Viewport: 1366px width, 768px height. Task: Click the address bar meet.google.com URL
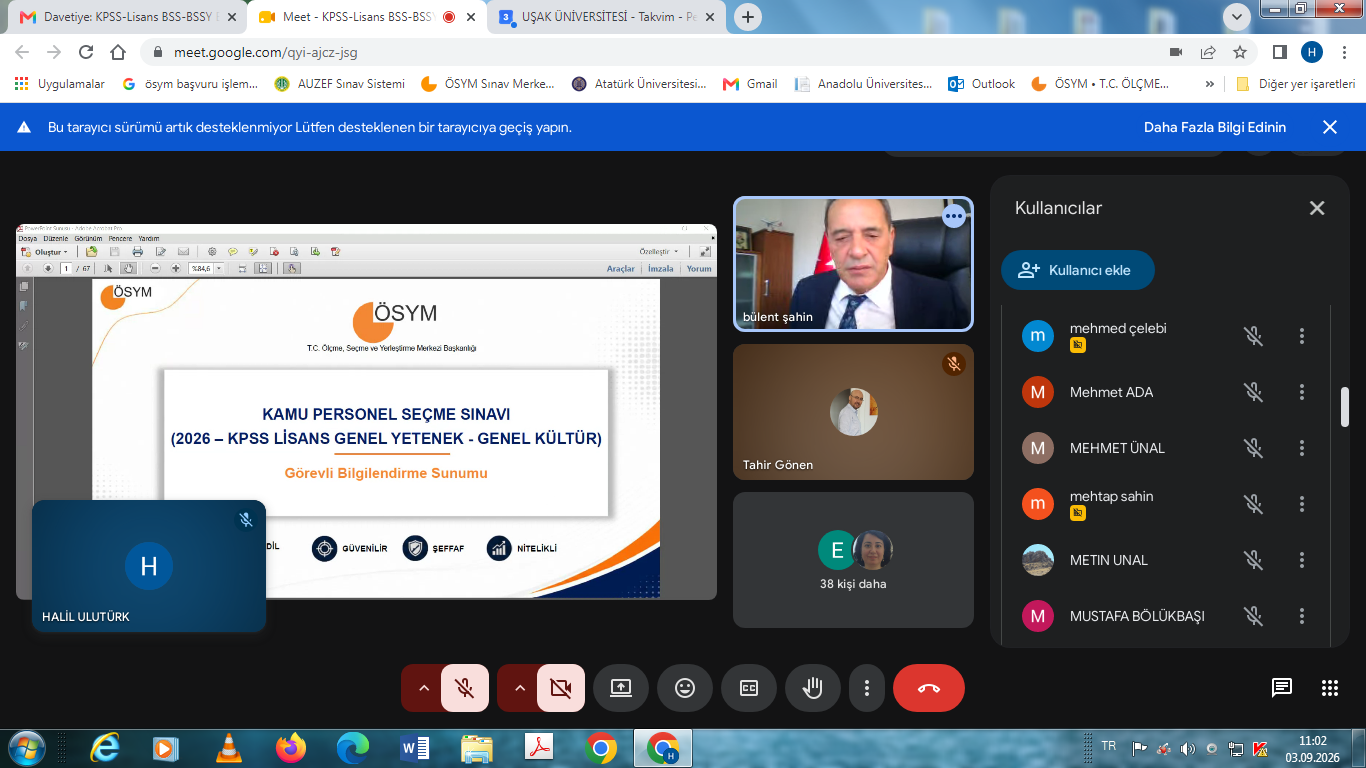click(265, 52)
